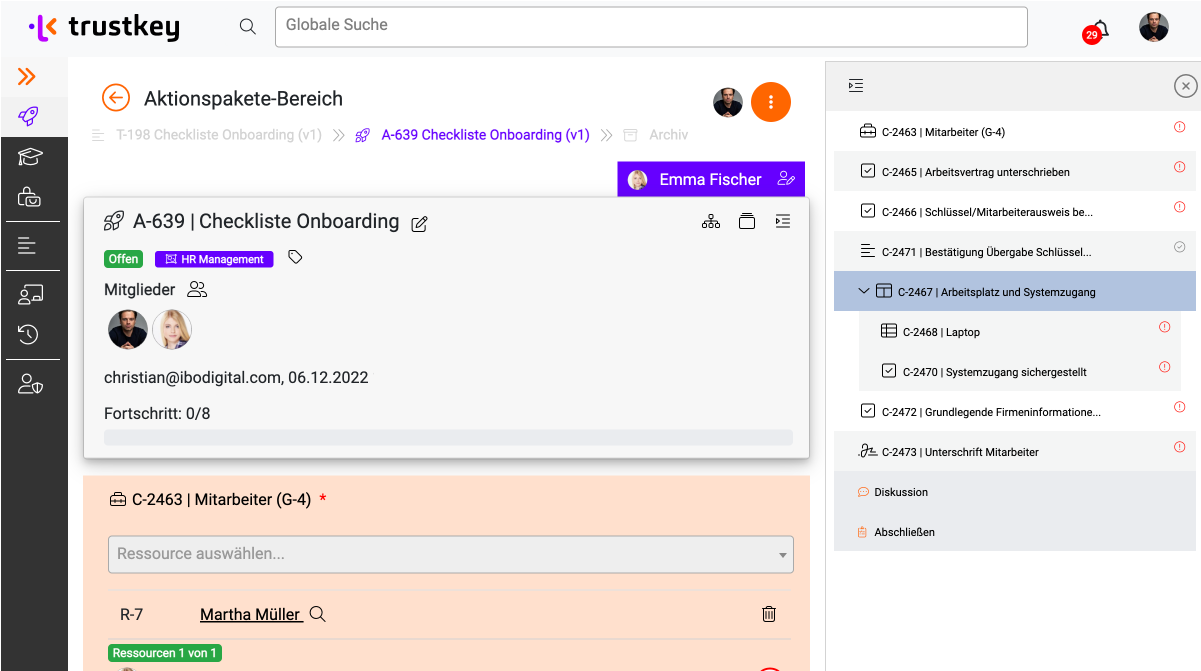Select C-2472 Grundlegende Firmeninformationen item

[x=990, y=412]
